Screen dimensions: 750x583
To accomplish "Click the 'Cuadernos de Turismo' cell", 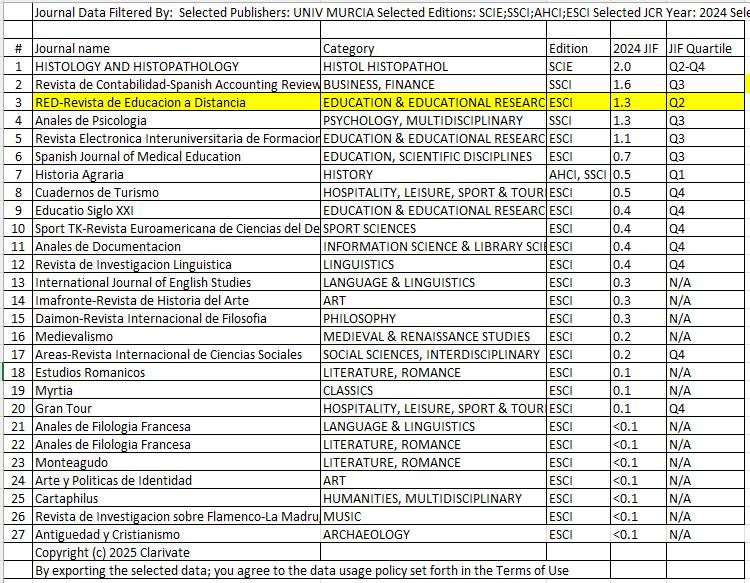I will click(x=176, y=192).
